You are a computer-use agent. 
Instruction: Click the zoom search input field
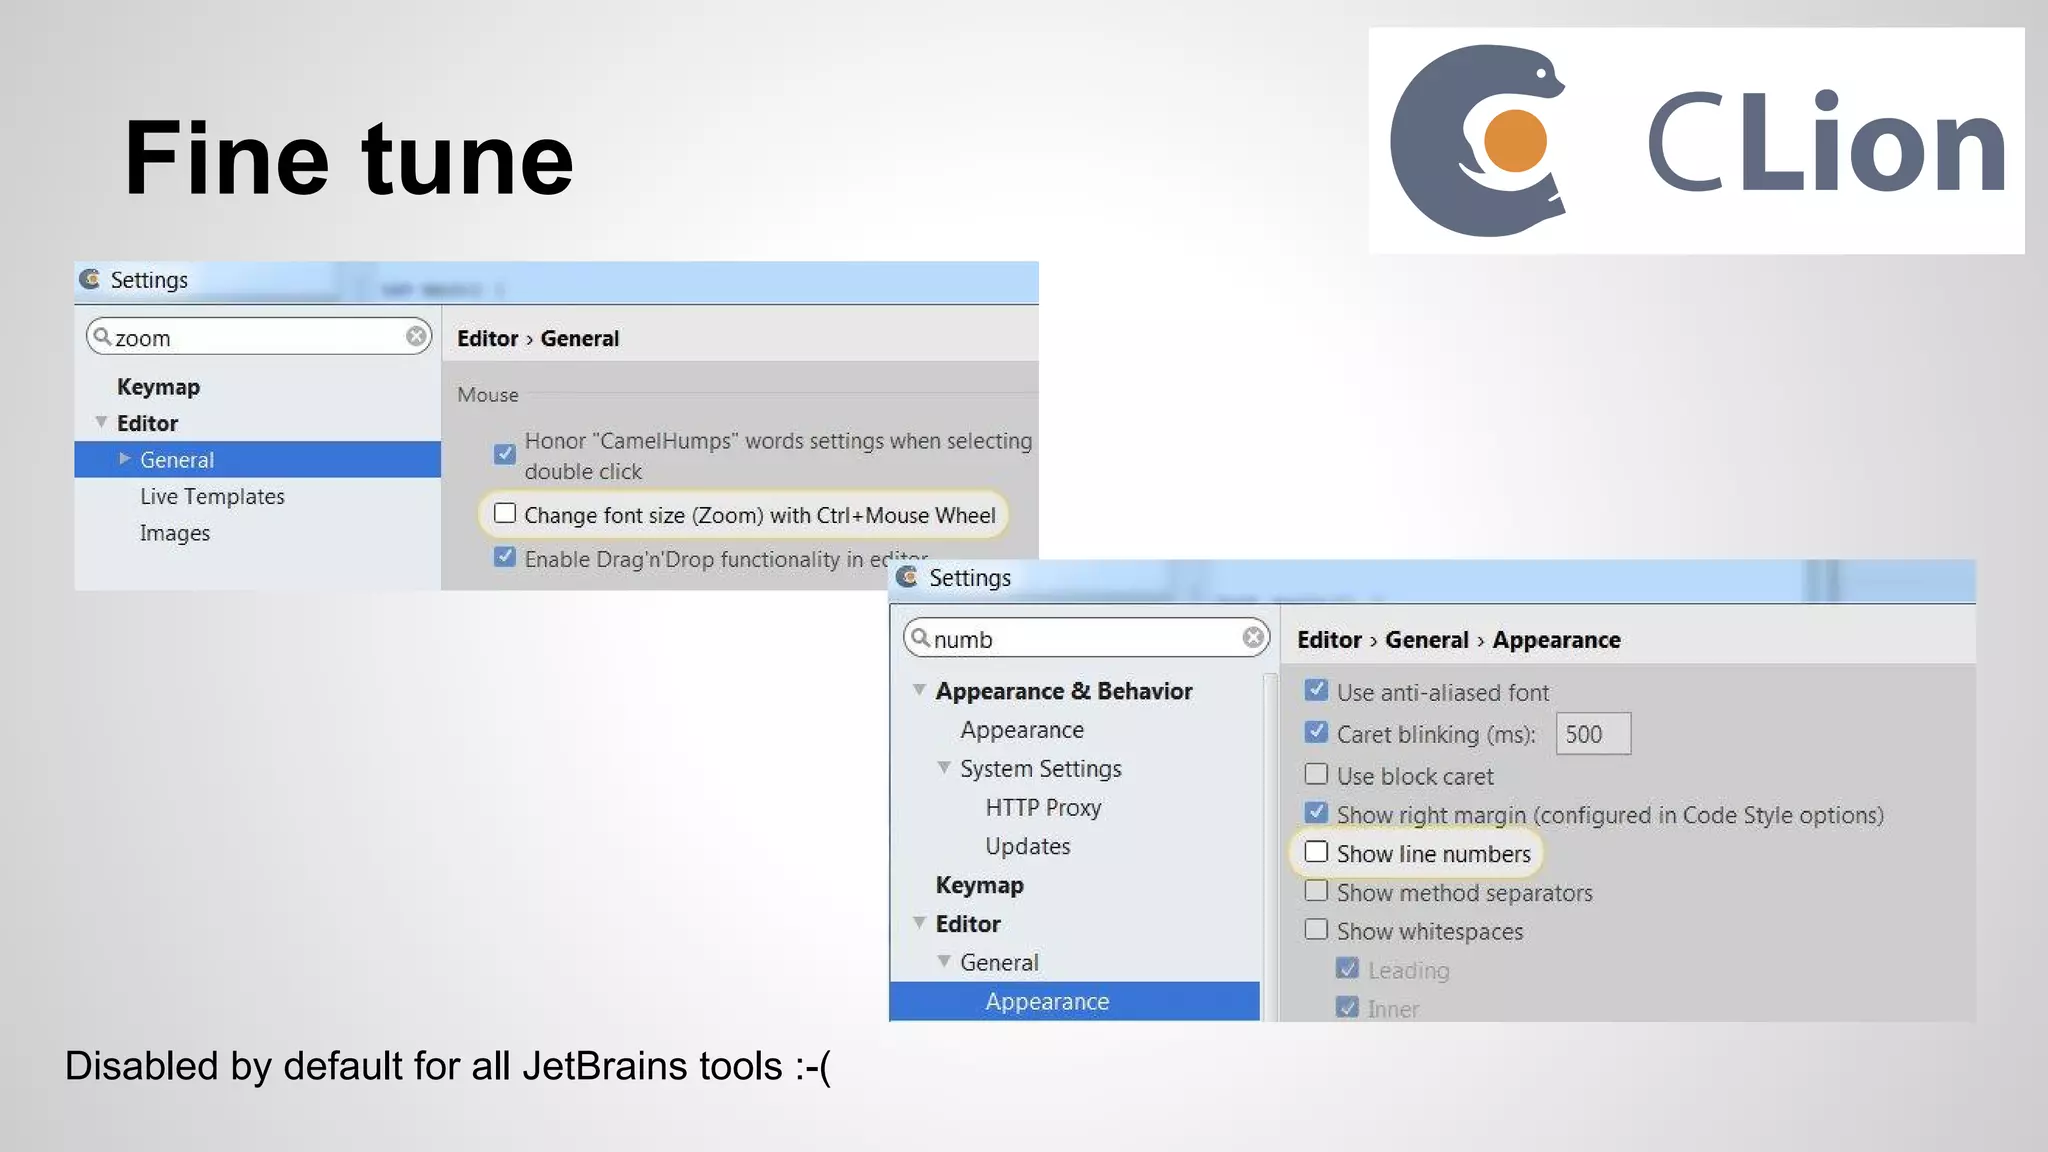258,337
